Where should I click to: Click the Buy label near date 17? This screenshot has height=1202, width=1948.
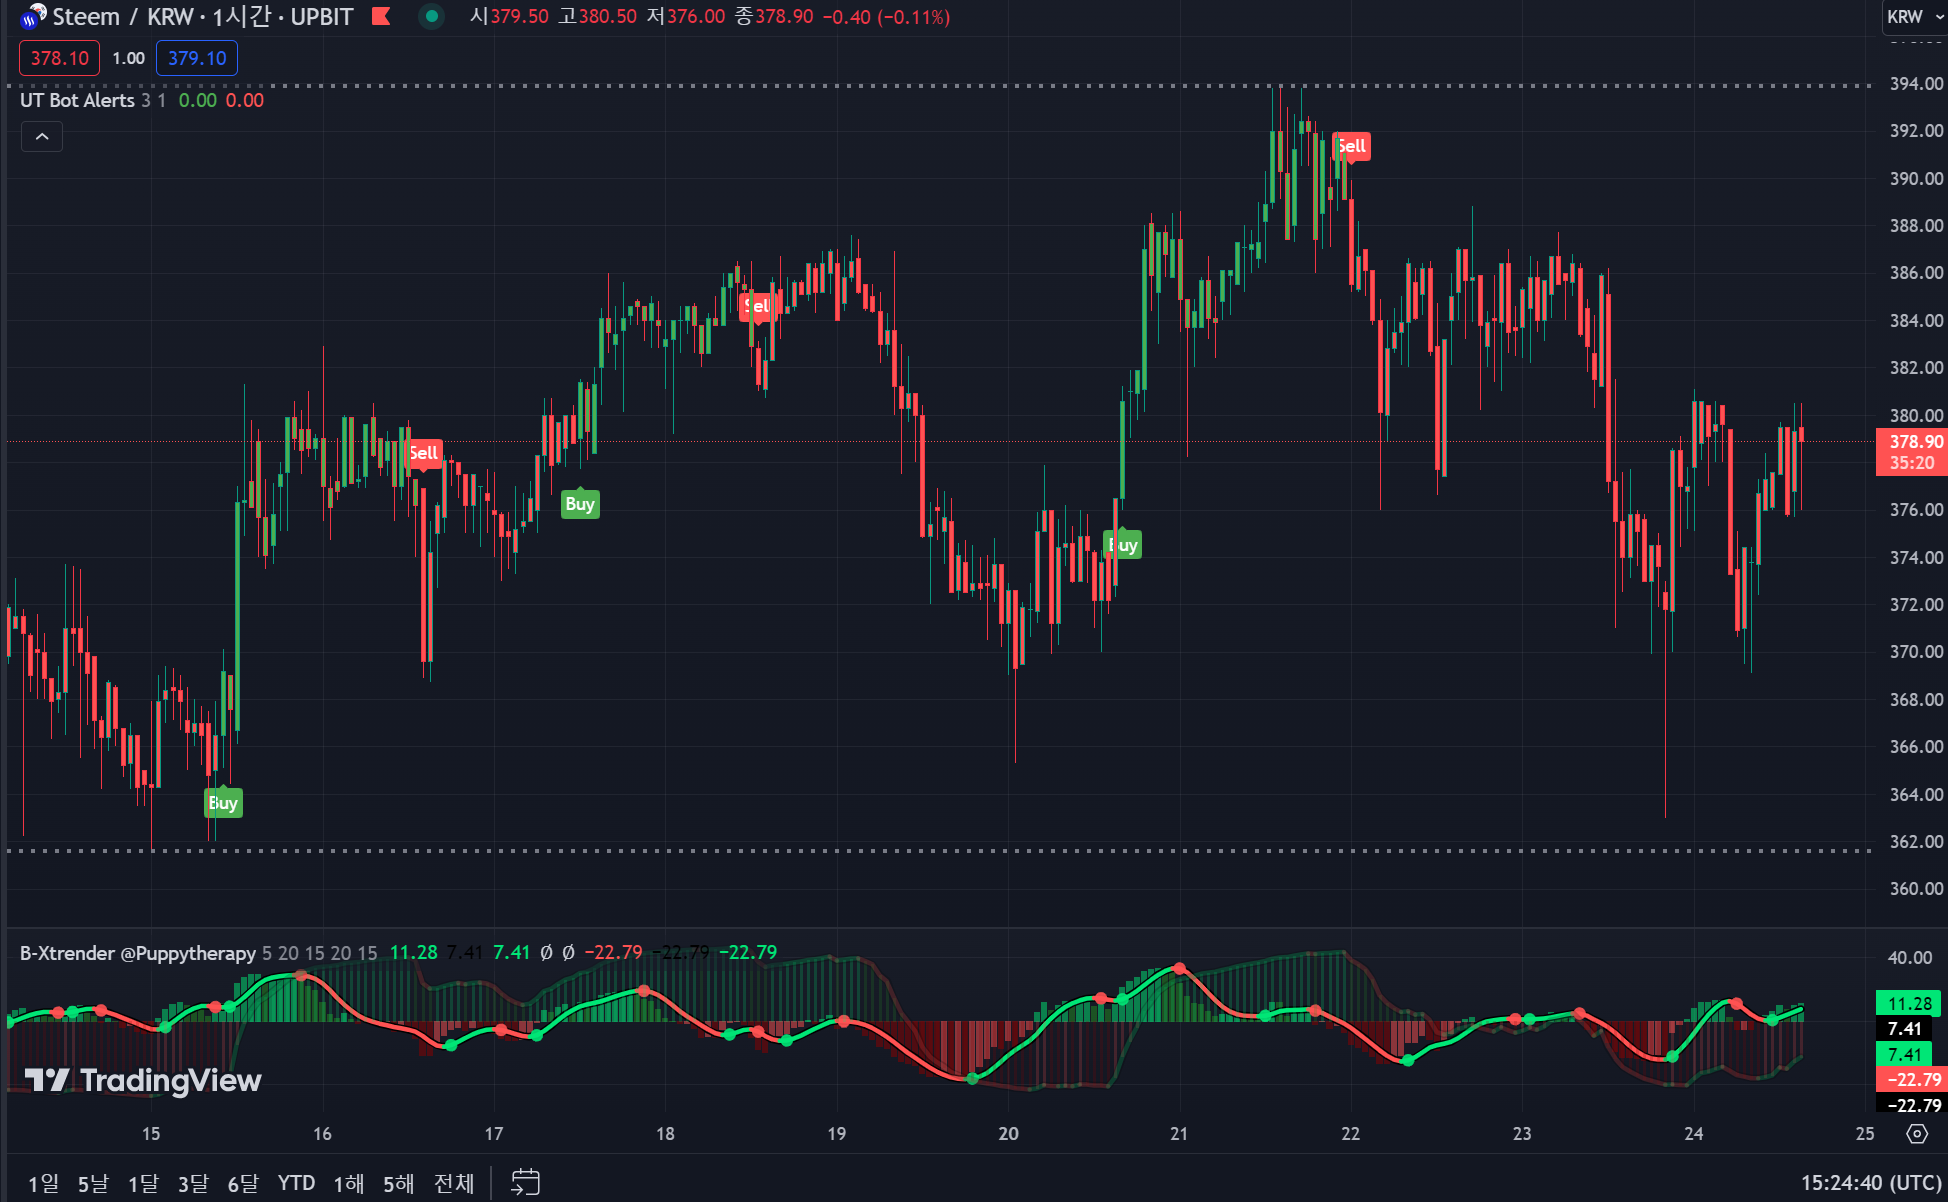(x=580, y=504)
